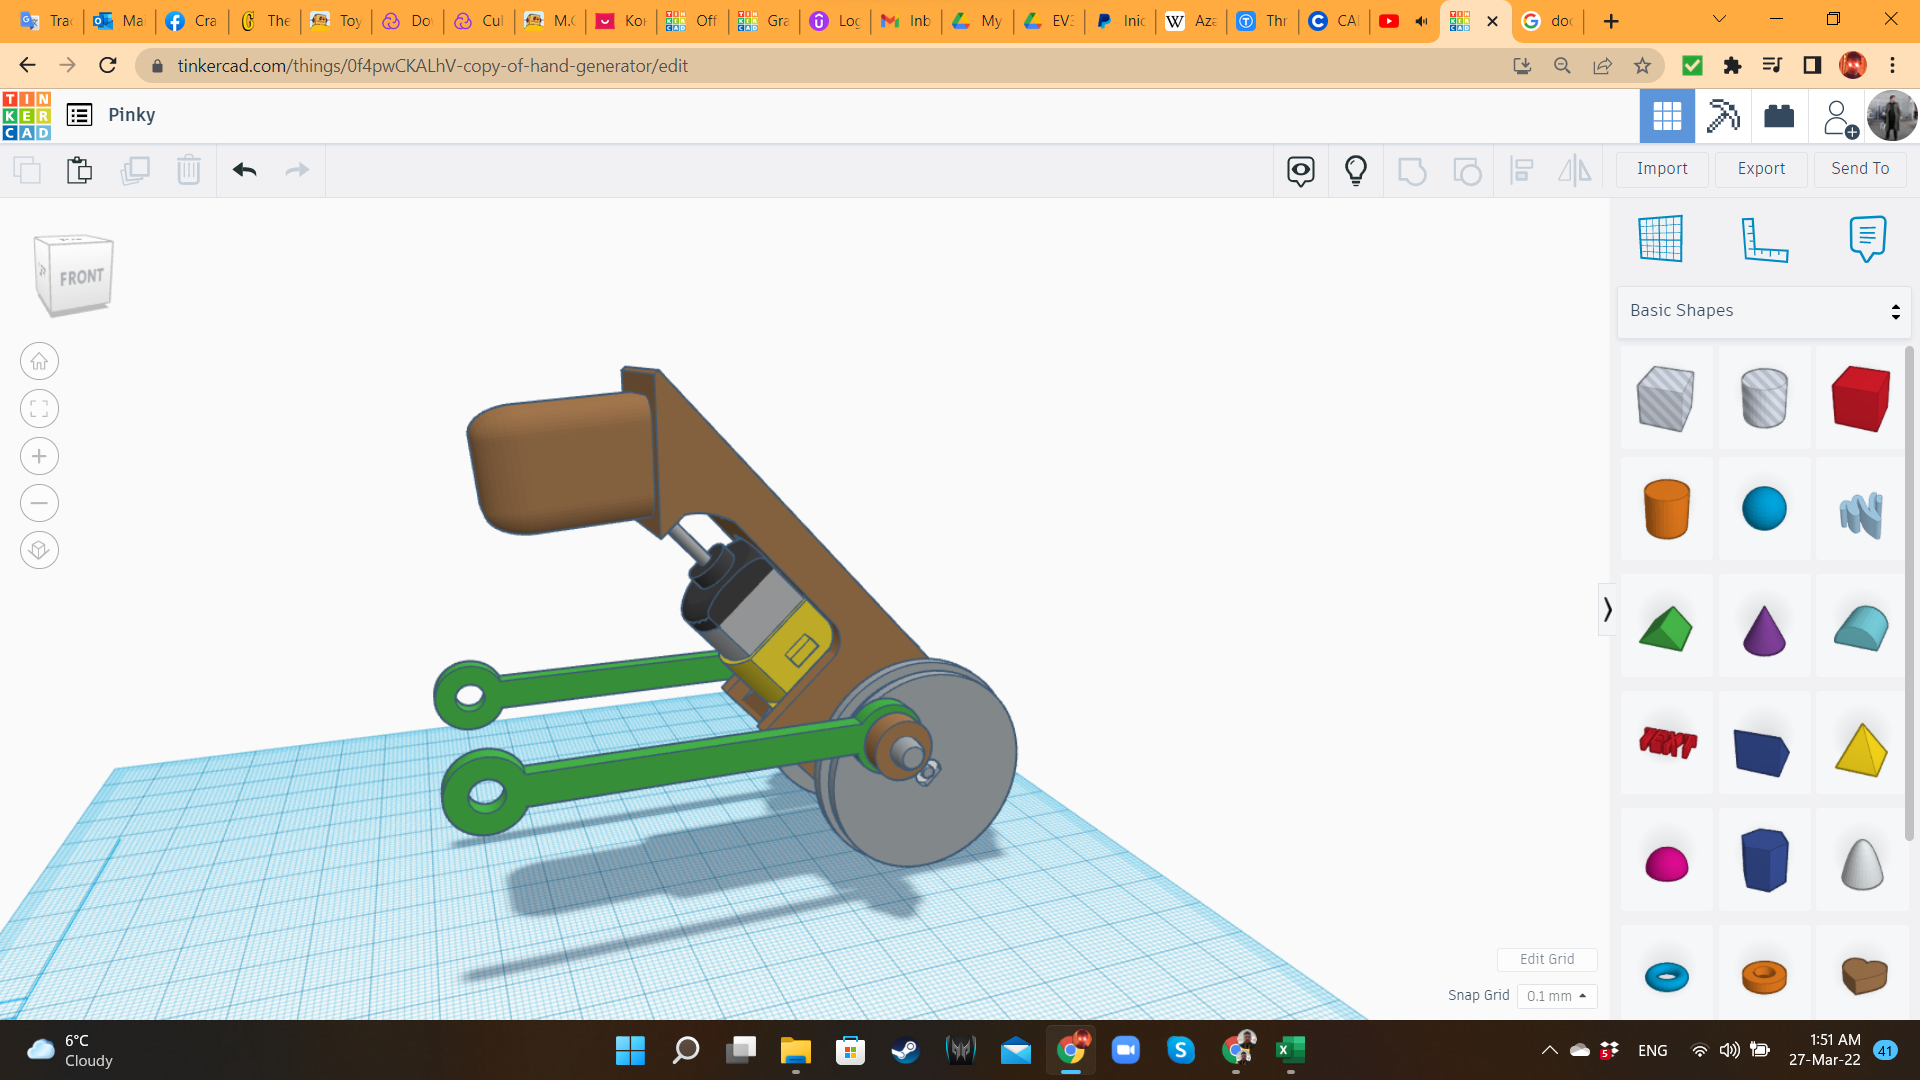Toggle orthographic perspective view cube icon
Viewport: 1920px width, 1080px height.
pyautogui.click(x=39, y=550)
